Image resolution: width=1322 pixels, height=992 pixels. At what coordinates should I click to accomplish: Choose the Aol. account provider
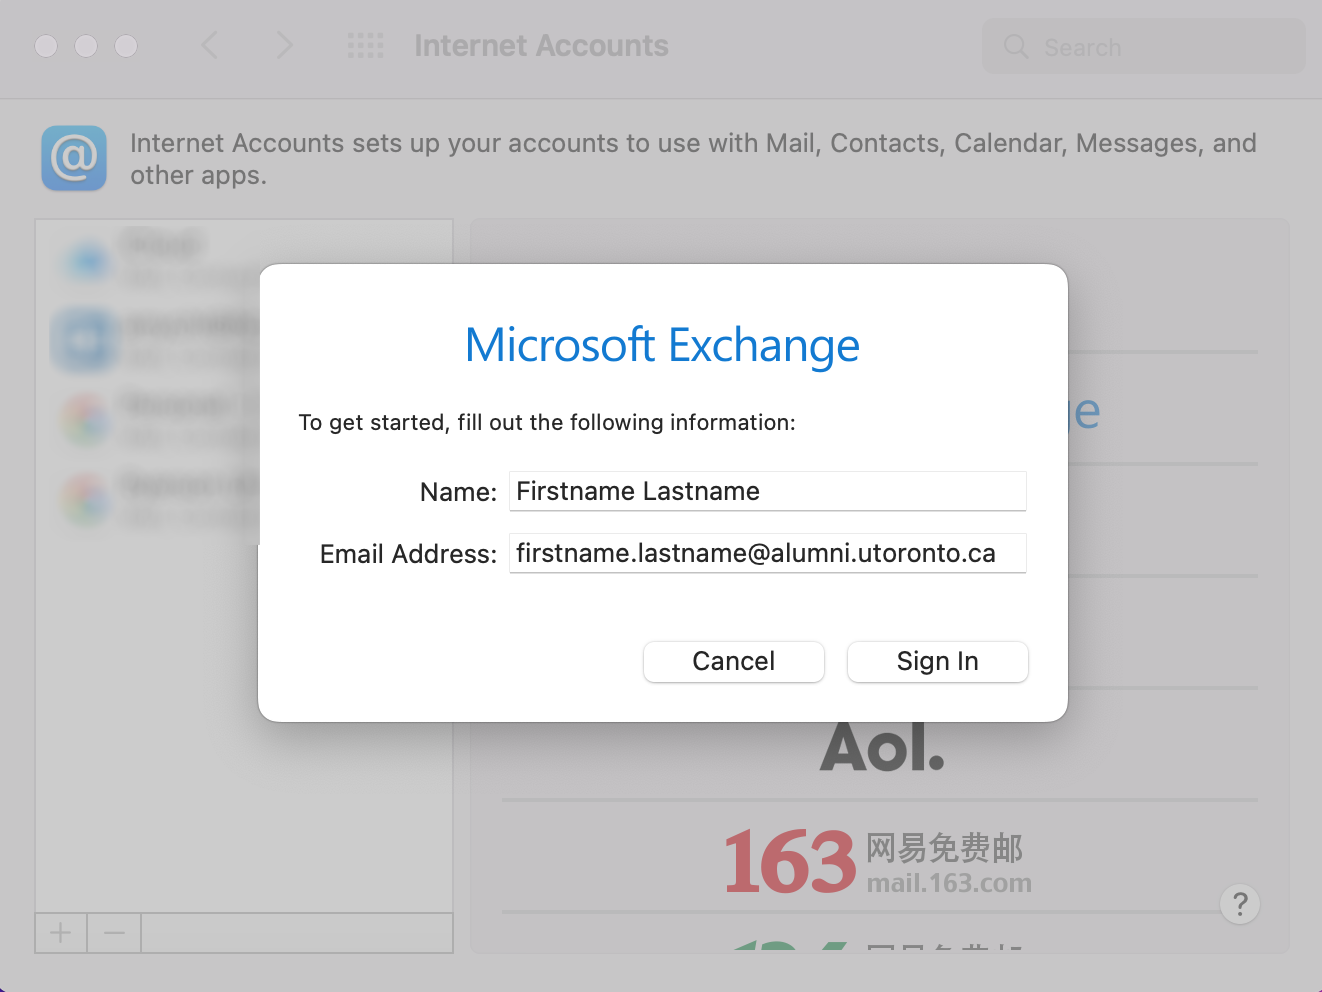(881, 746)
